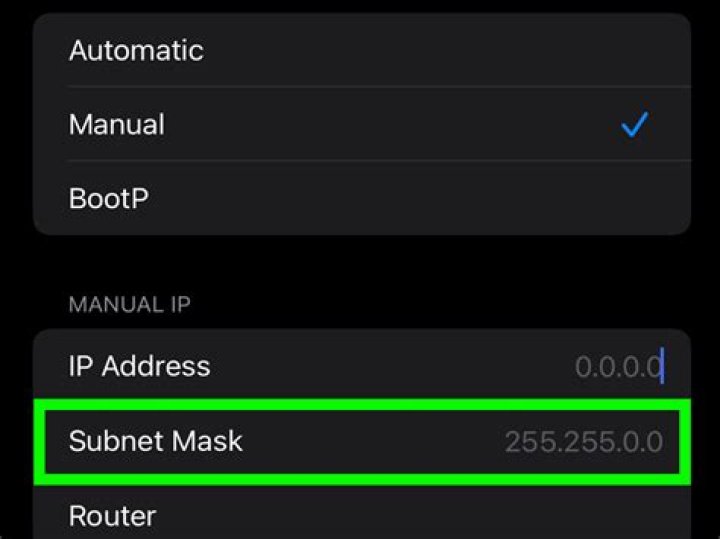Switch to the BootP configuration option

[109, 198]
